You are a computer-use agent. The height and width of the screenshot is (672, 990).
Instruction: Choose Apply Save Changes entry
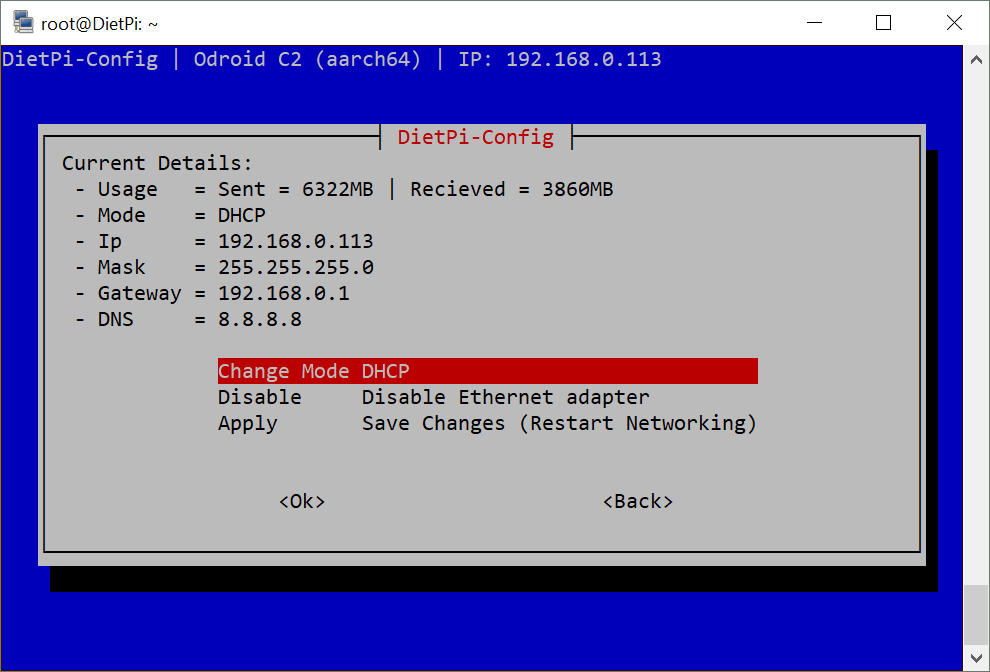[487, 423]
